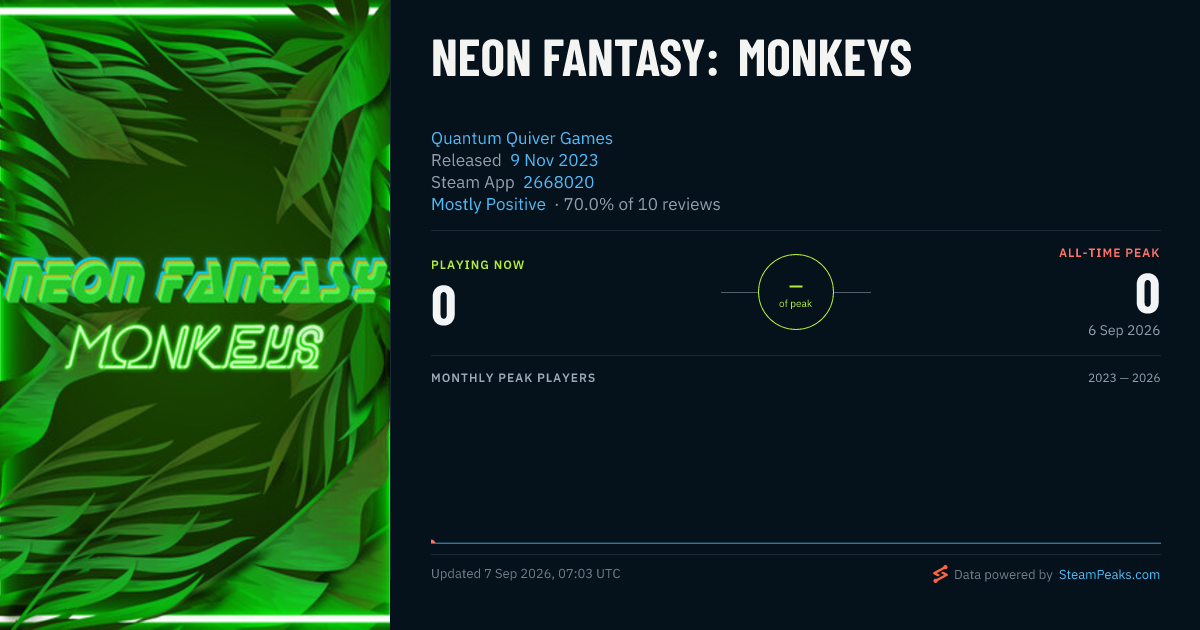Viewport: 1200px width, 630px height.
Task: Click the monthly peak chart baseline
Action: (796, 543)
